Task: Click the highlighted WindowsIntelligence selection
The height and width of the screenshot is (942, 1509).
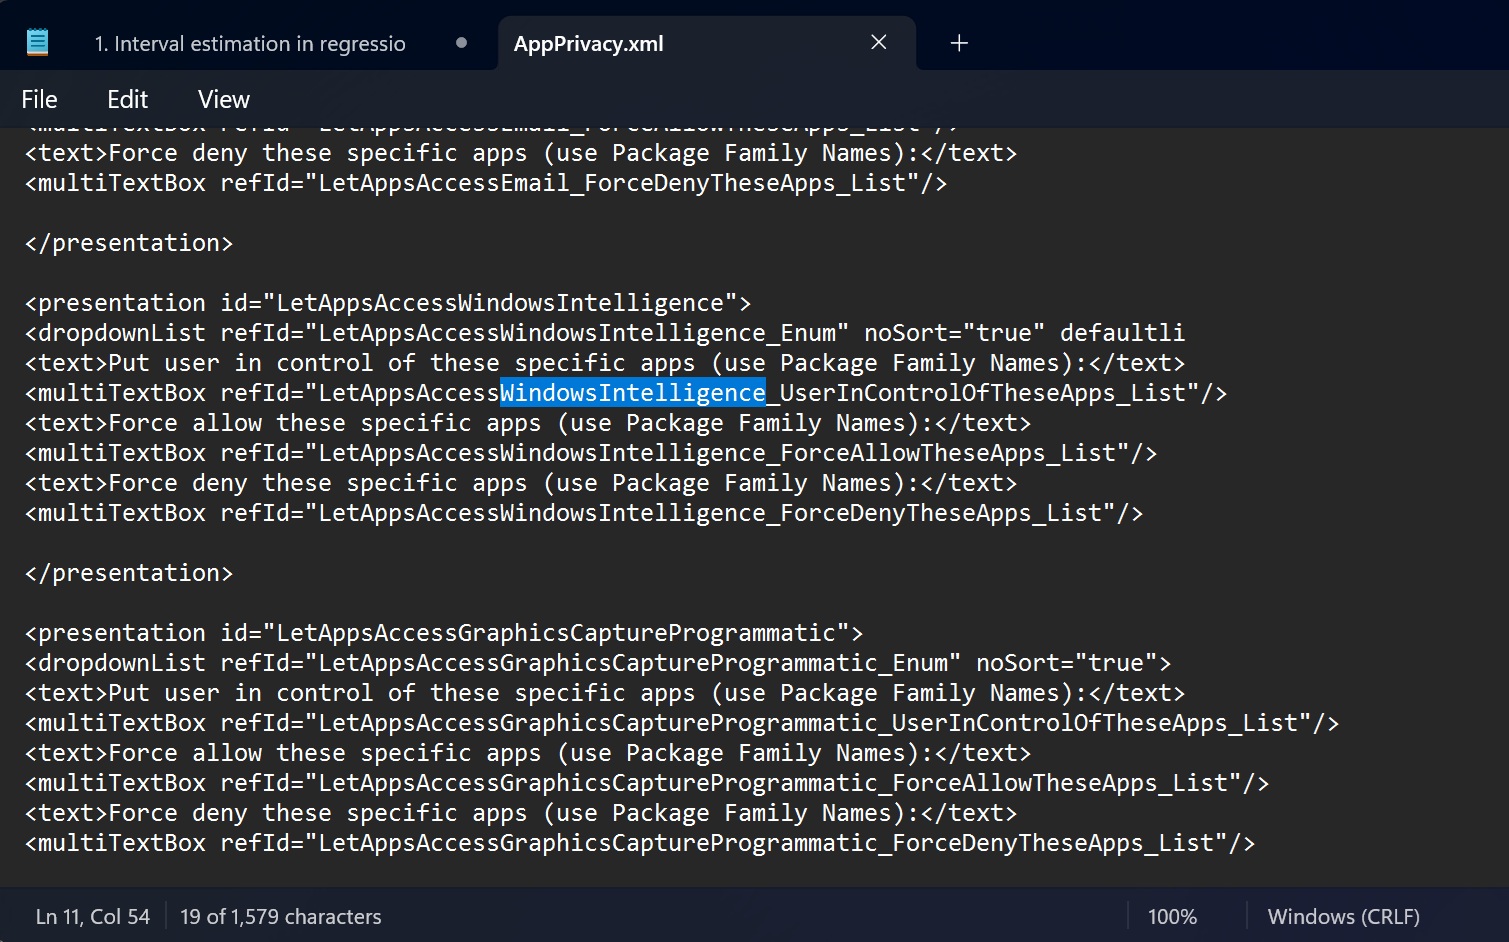Action: point(633,393)
